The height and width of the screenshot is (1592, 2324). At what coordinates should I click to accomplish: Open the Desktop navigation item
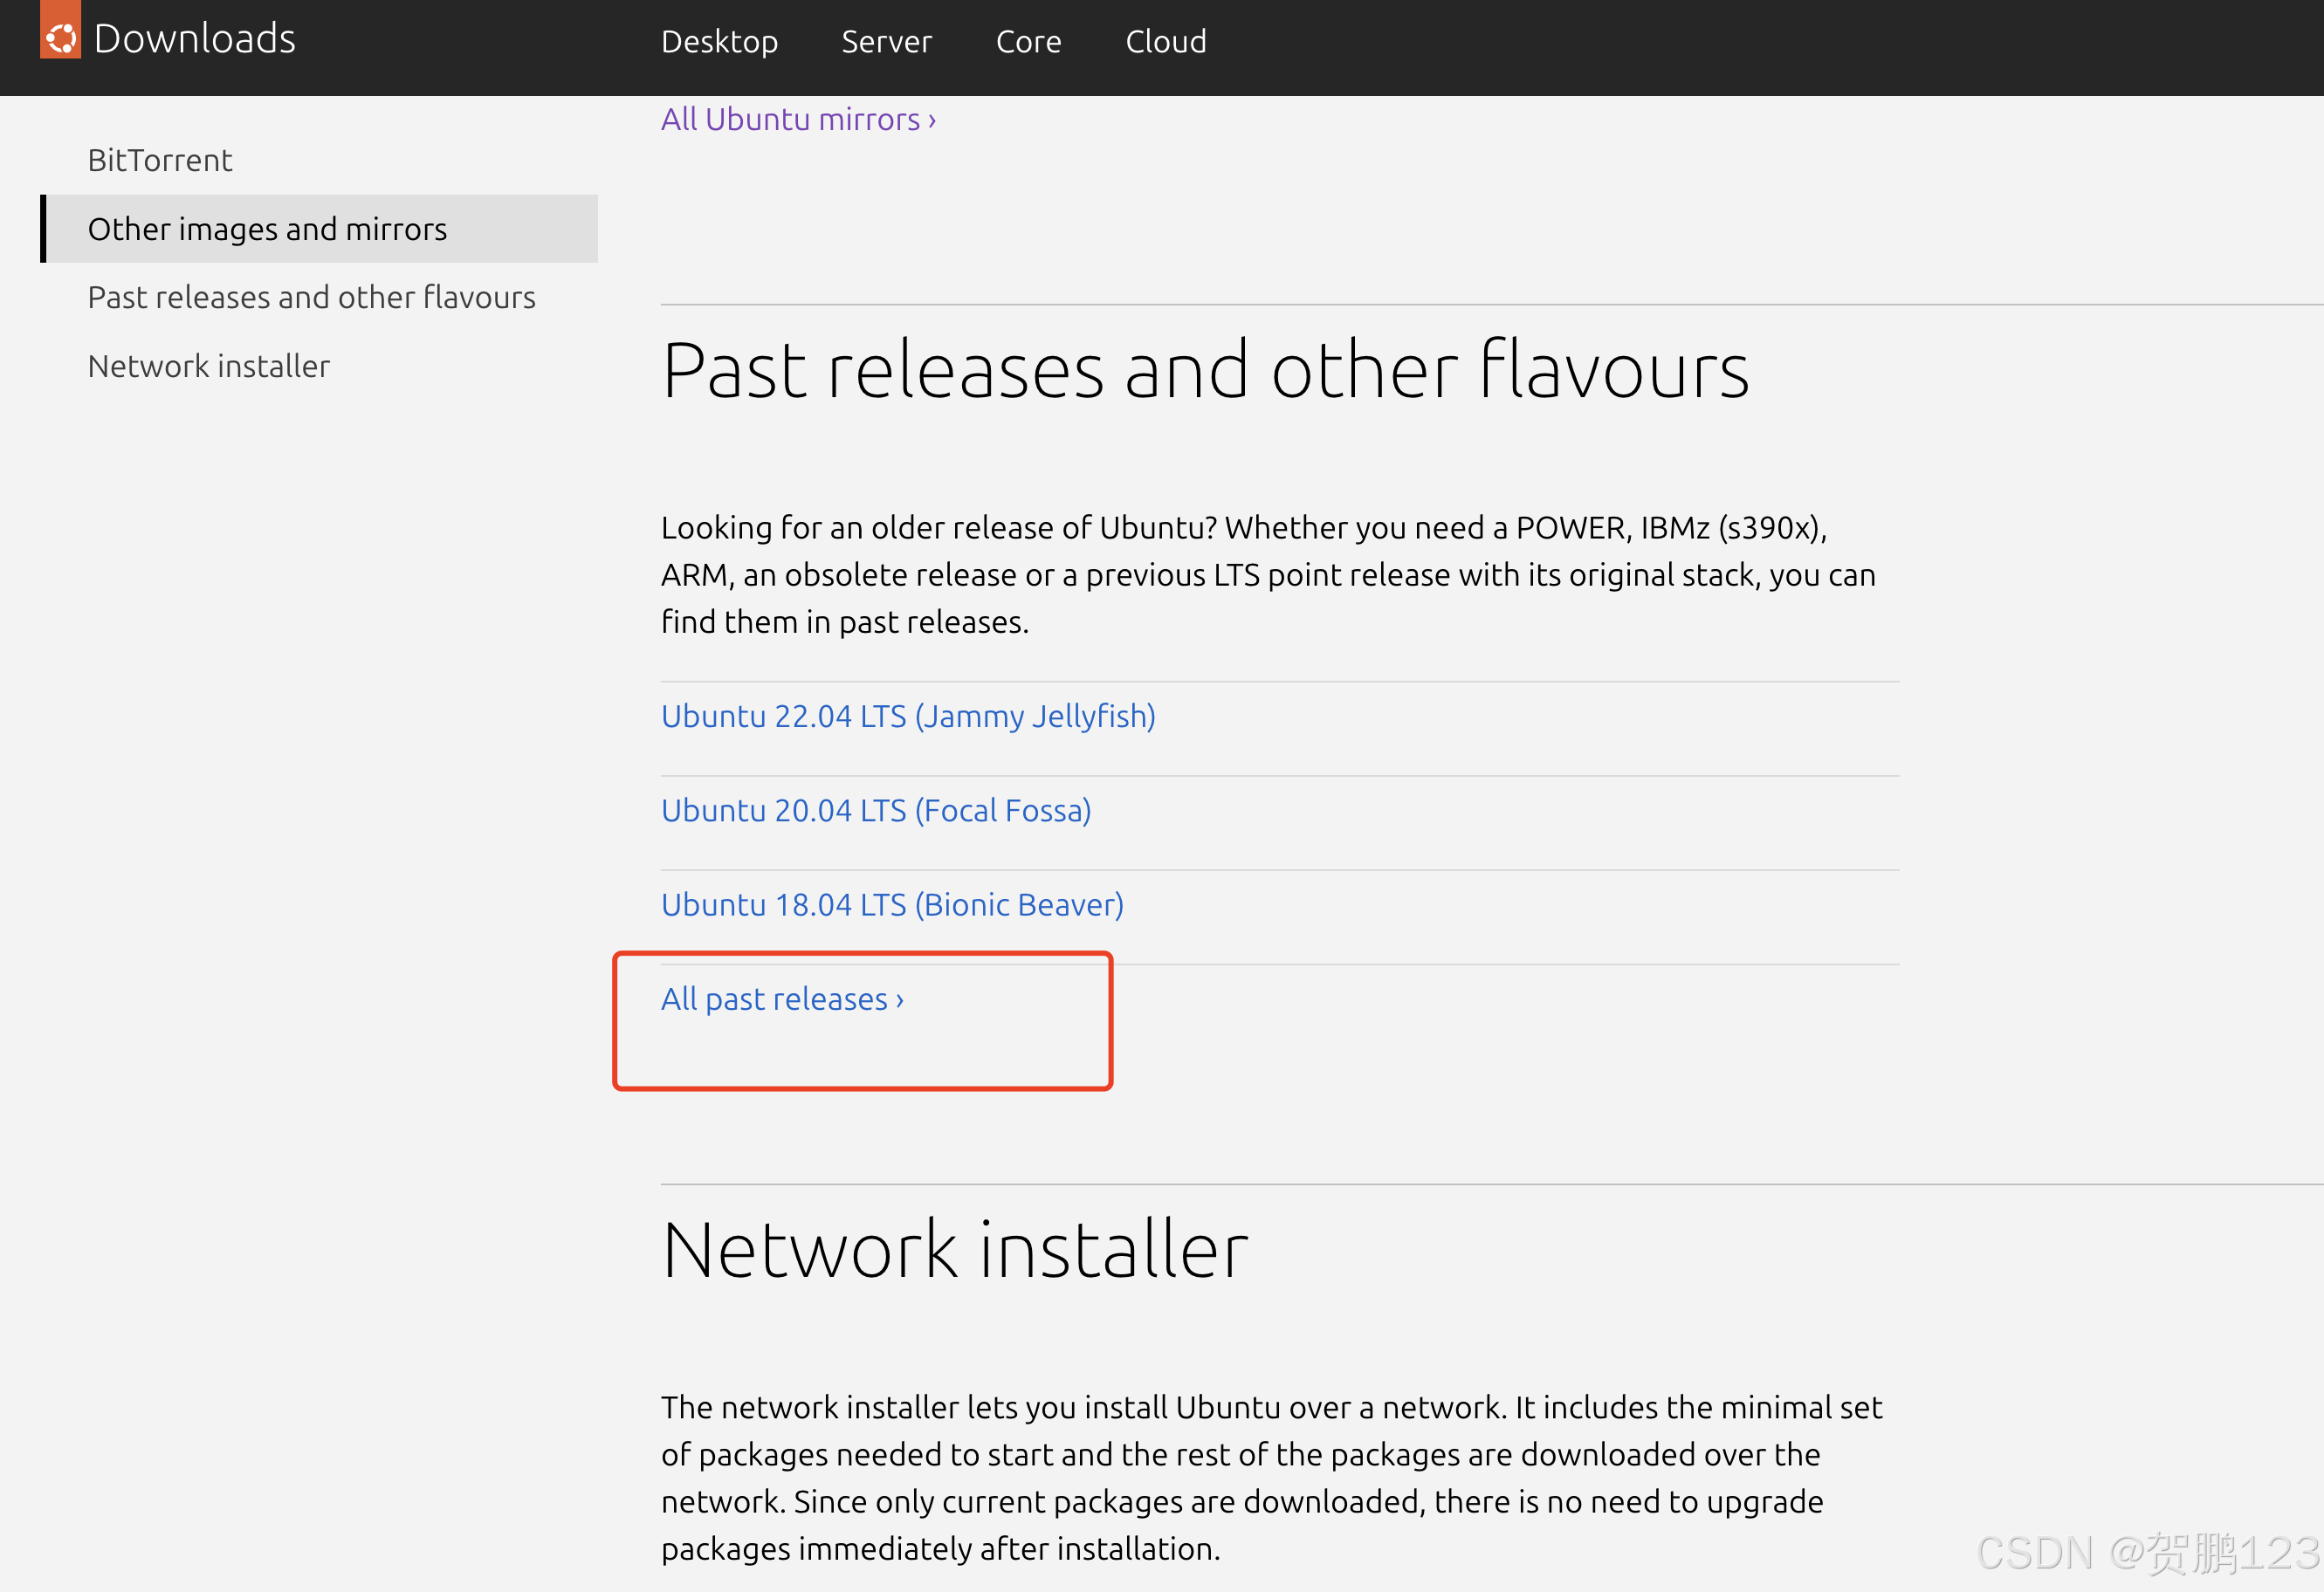point(719,42)
